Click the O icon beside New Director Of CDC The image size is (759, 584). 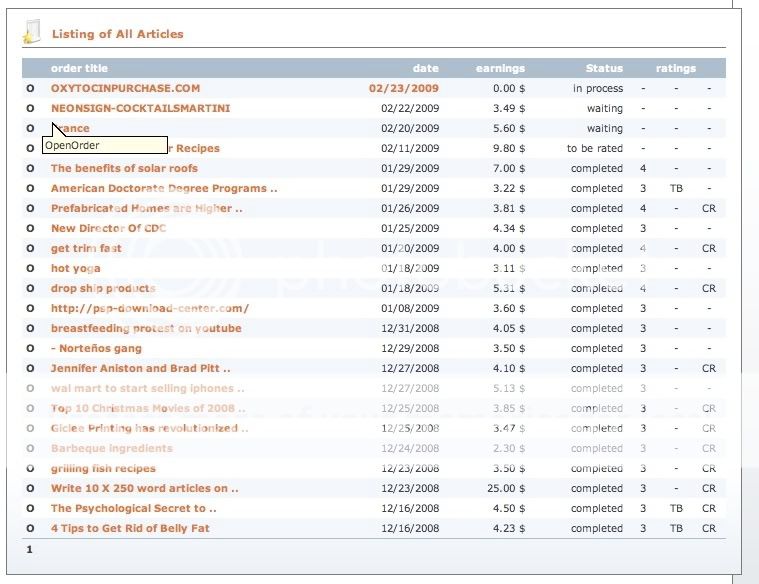click(30, 229)
